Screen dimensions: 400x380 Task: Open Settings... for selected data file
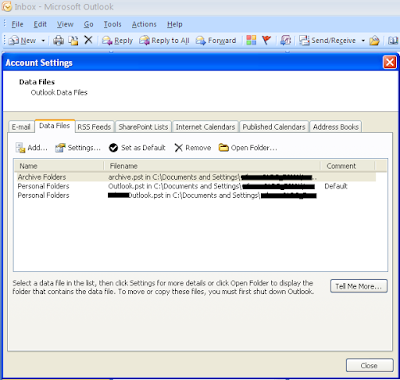78,148
